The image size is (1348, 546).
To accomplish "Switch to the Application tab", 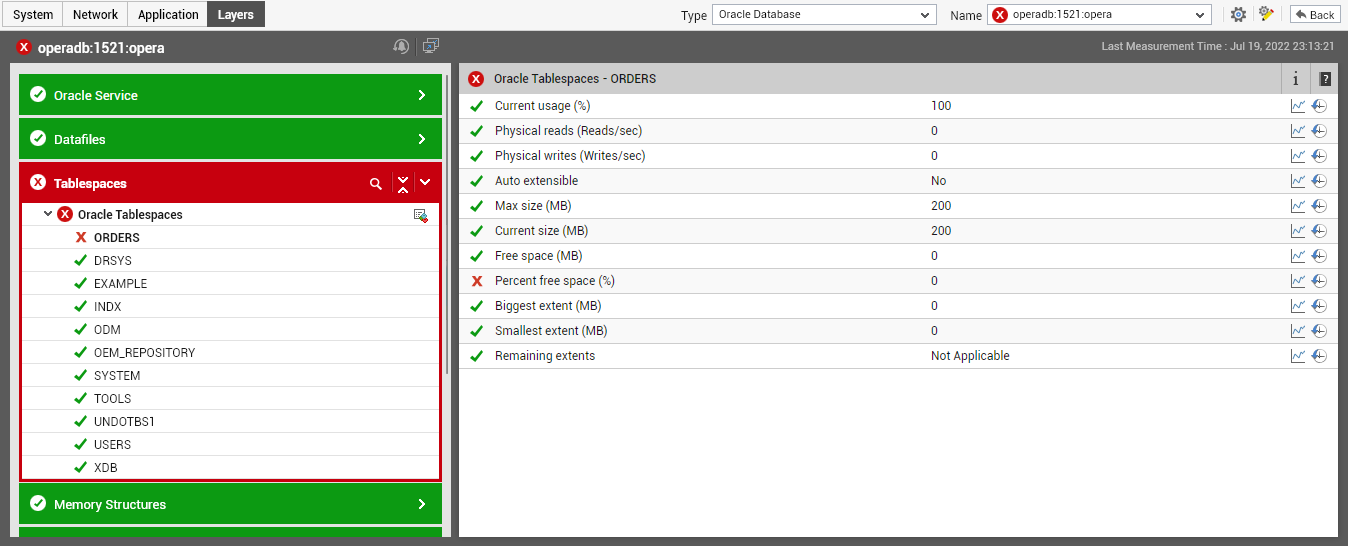I will (168, 14).
